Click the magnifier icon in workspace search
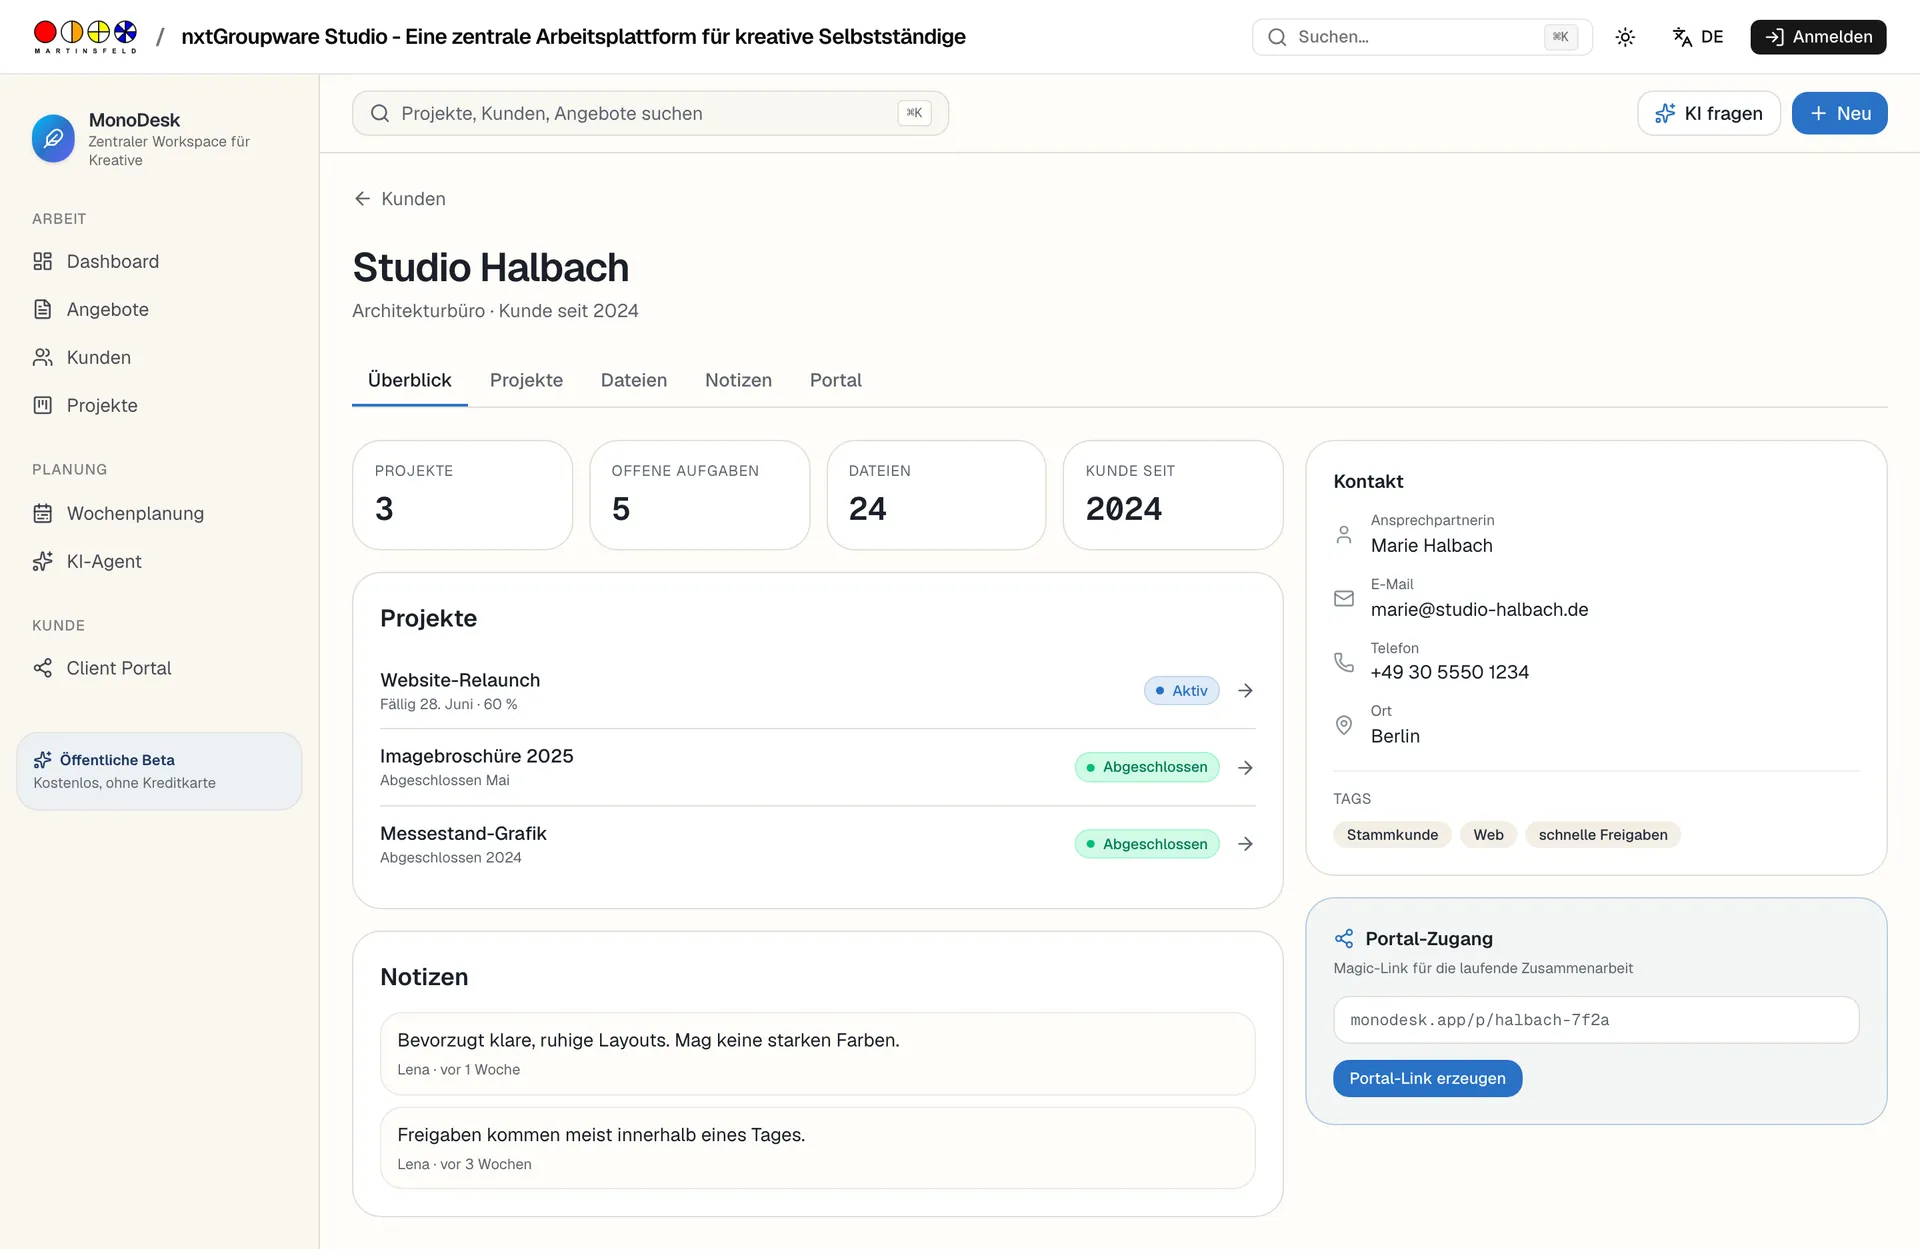The width and height of the screenshot is (1920, 1249). coord(380,113)
